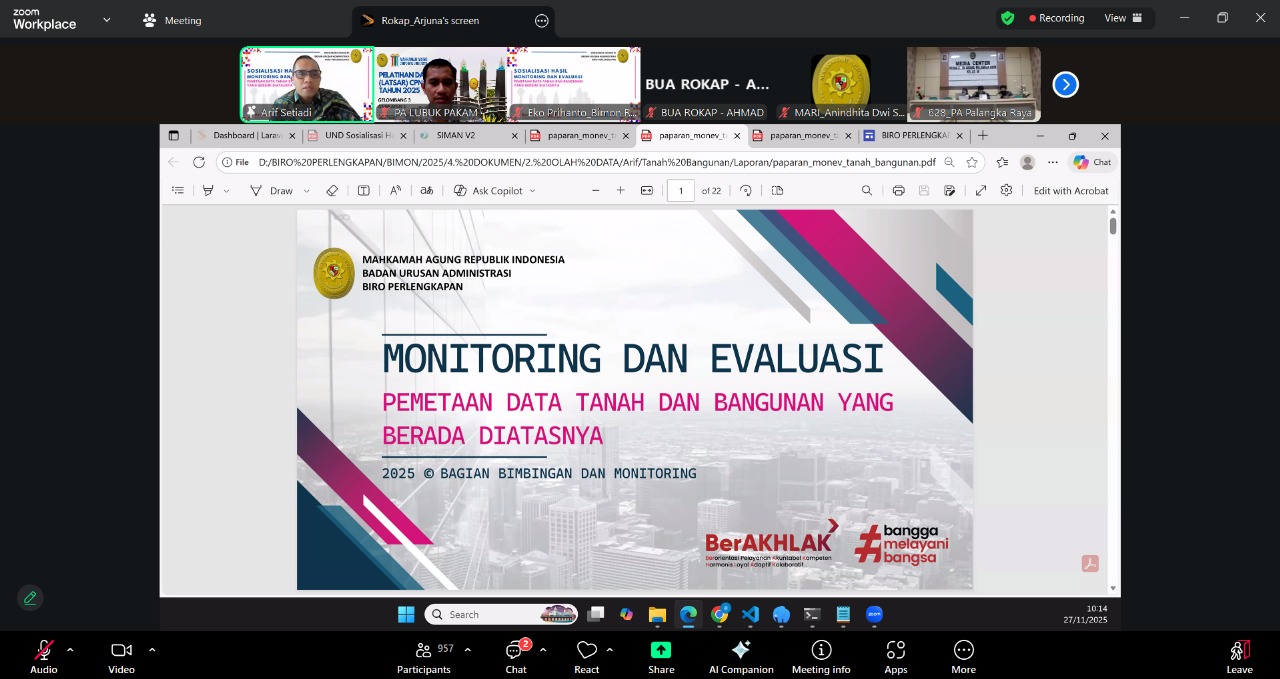Open the Chat panel
The width and height of the screenshot is (1280, 679).
(x=516, y=656)
